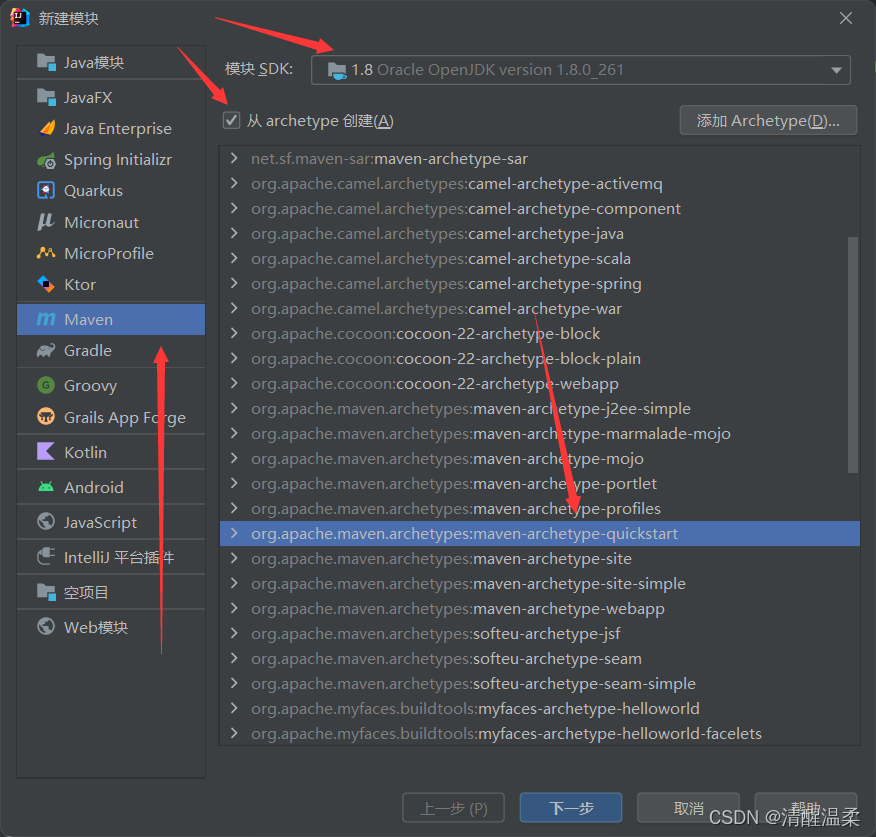876x837 pixels.
Task: Click the 帮助 button
Action: coord(805,807)
